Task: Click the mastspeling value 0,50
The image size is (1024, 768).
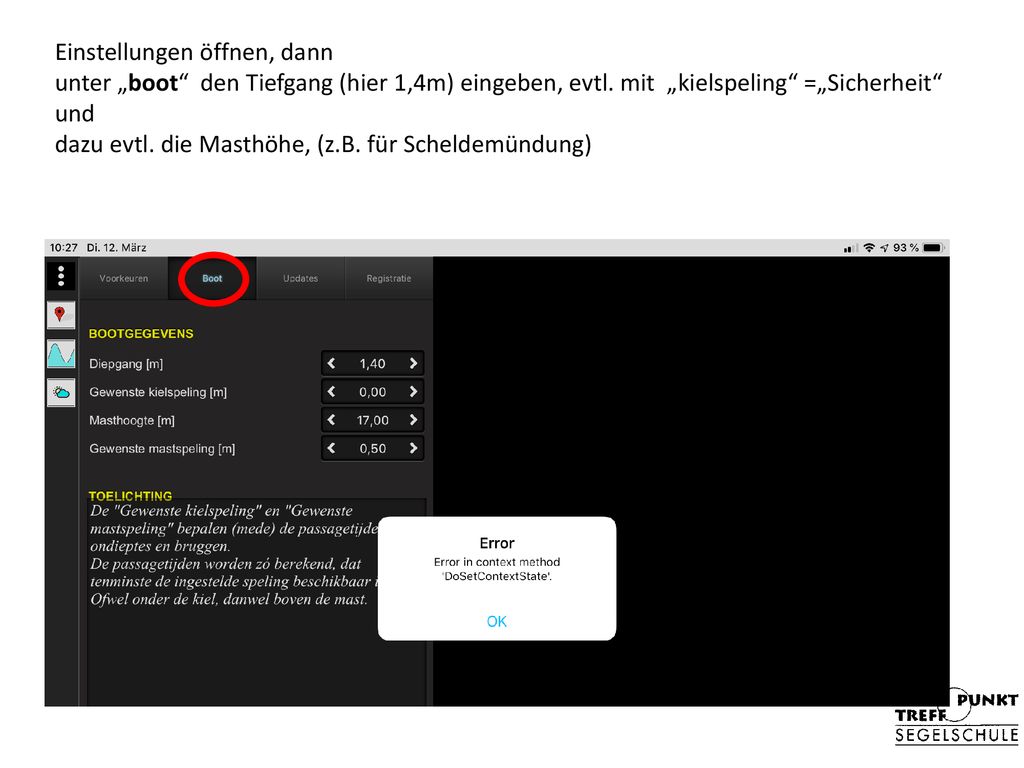Action: pos(372,449)
